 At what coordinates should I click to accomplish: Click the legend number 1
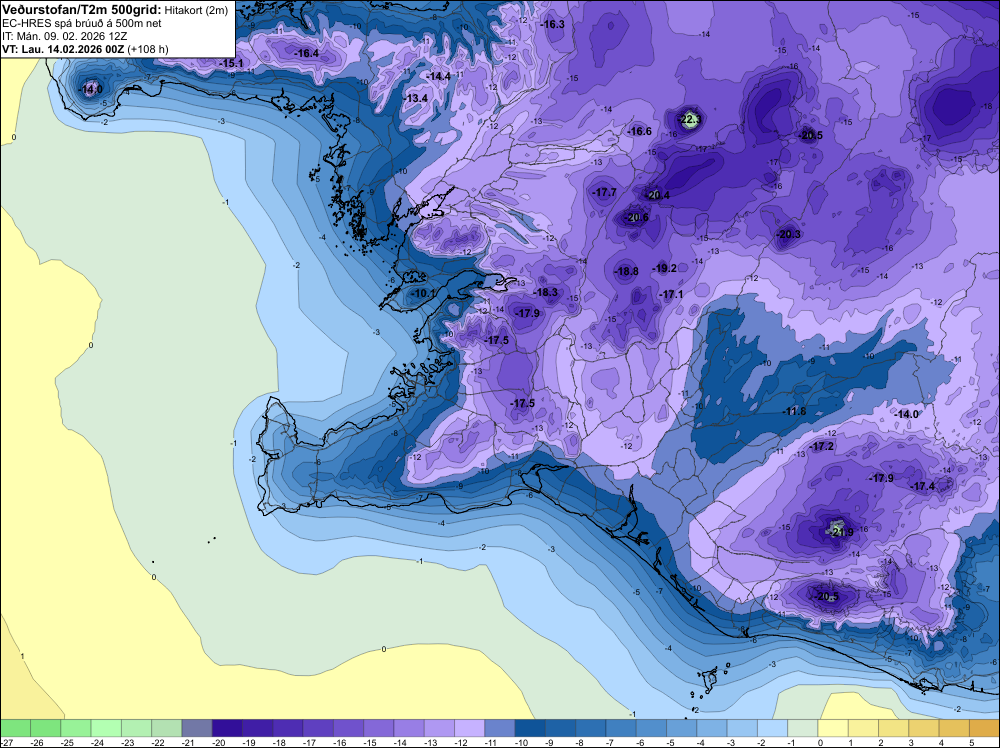[850, 743]
